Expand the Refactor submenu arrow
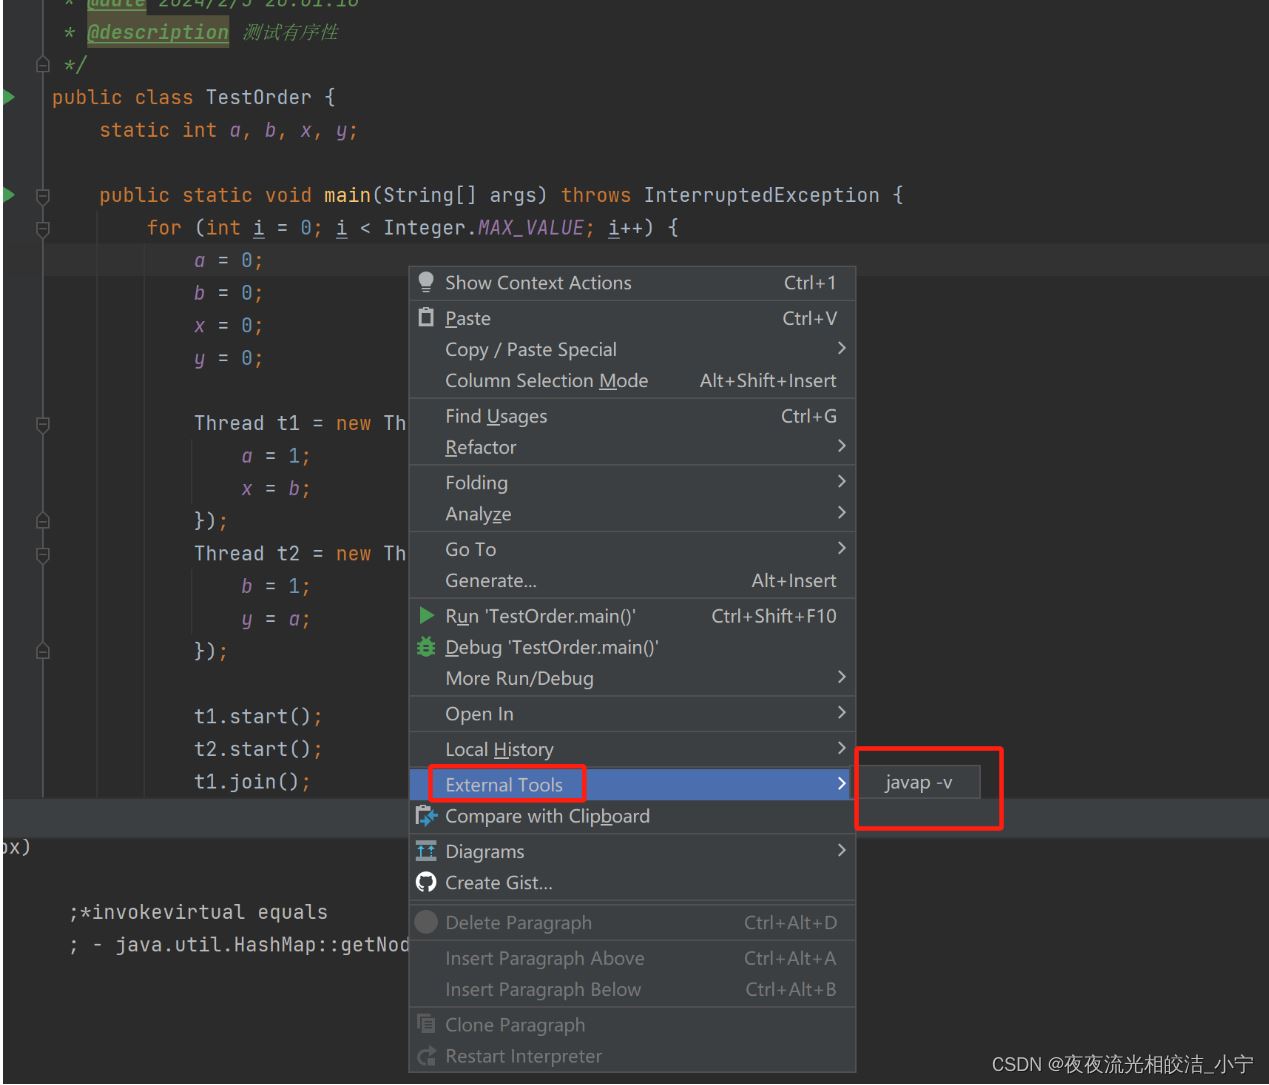1269x1085 pixels. pos(841,447)
